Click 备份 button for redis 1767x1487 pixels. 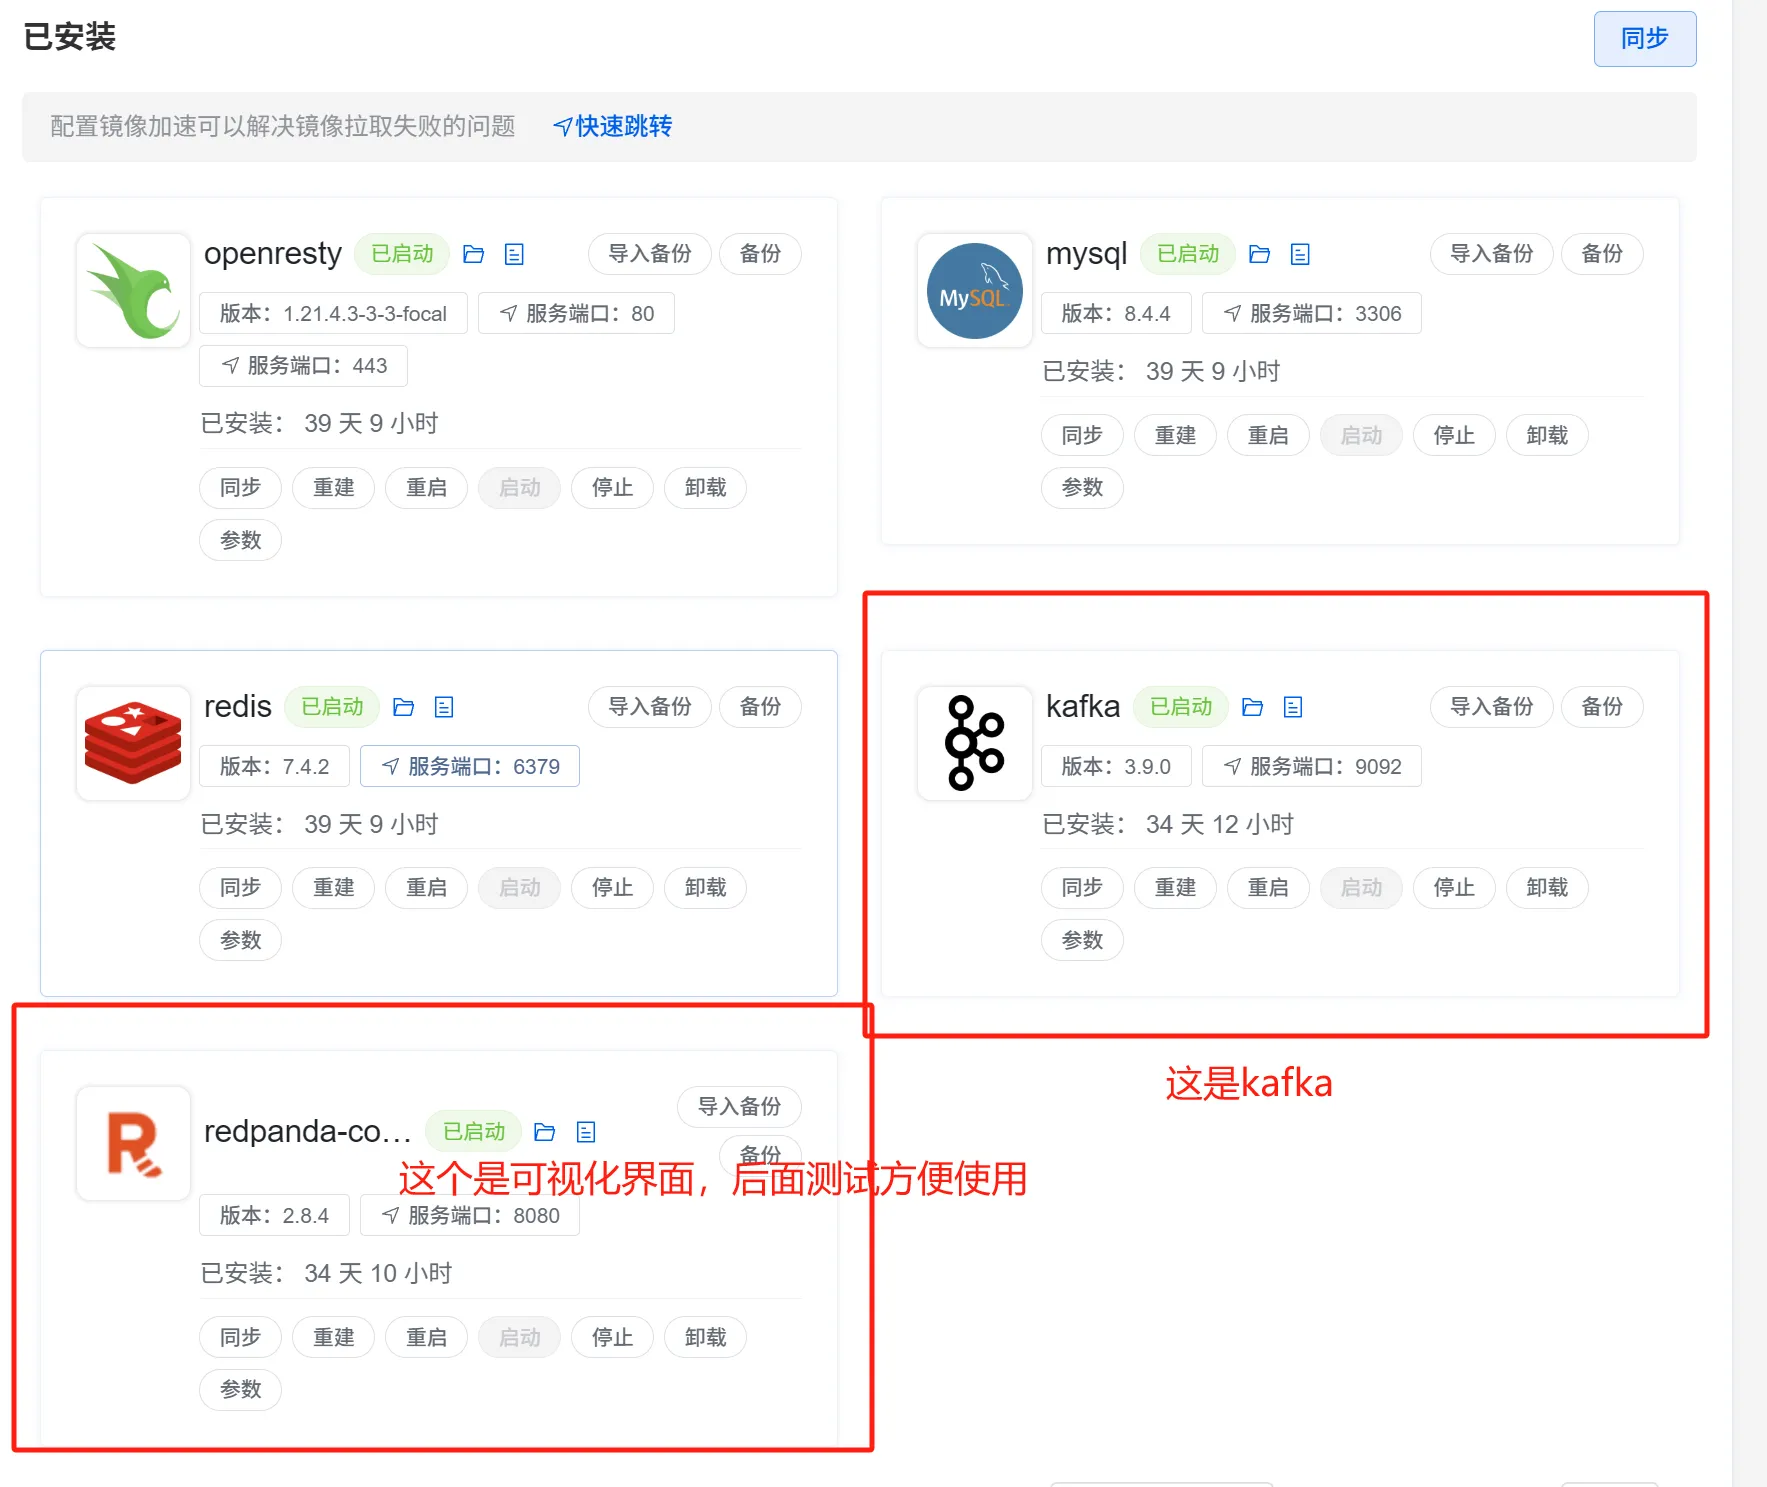760,707
